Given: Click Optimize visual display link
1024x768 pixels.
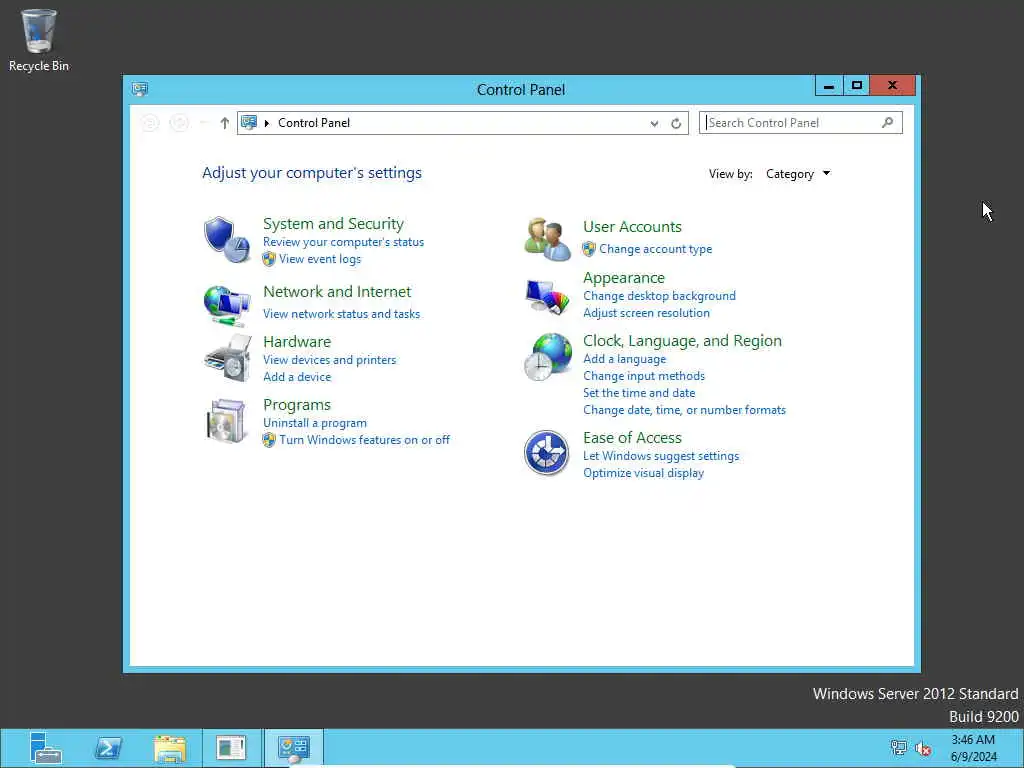Looking at the screenshot, I should coord(643,473).
